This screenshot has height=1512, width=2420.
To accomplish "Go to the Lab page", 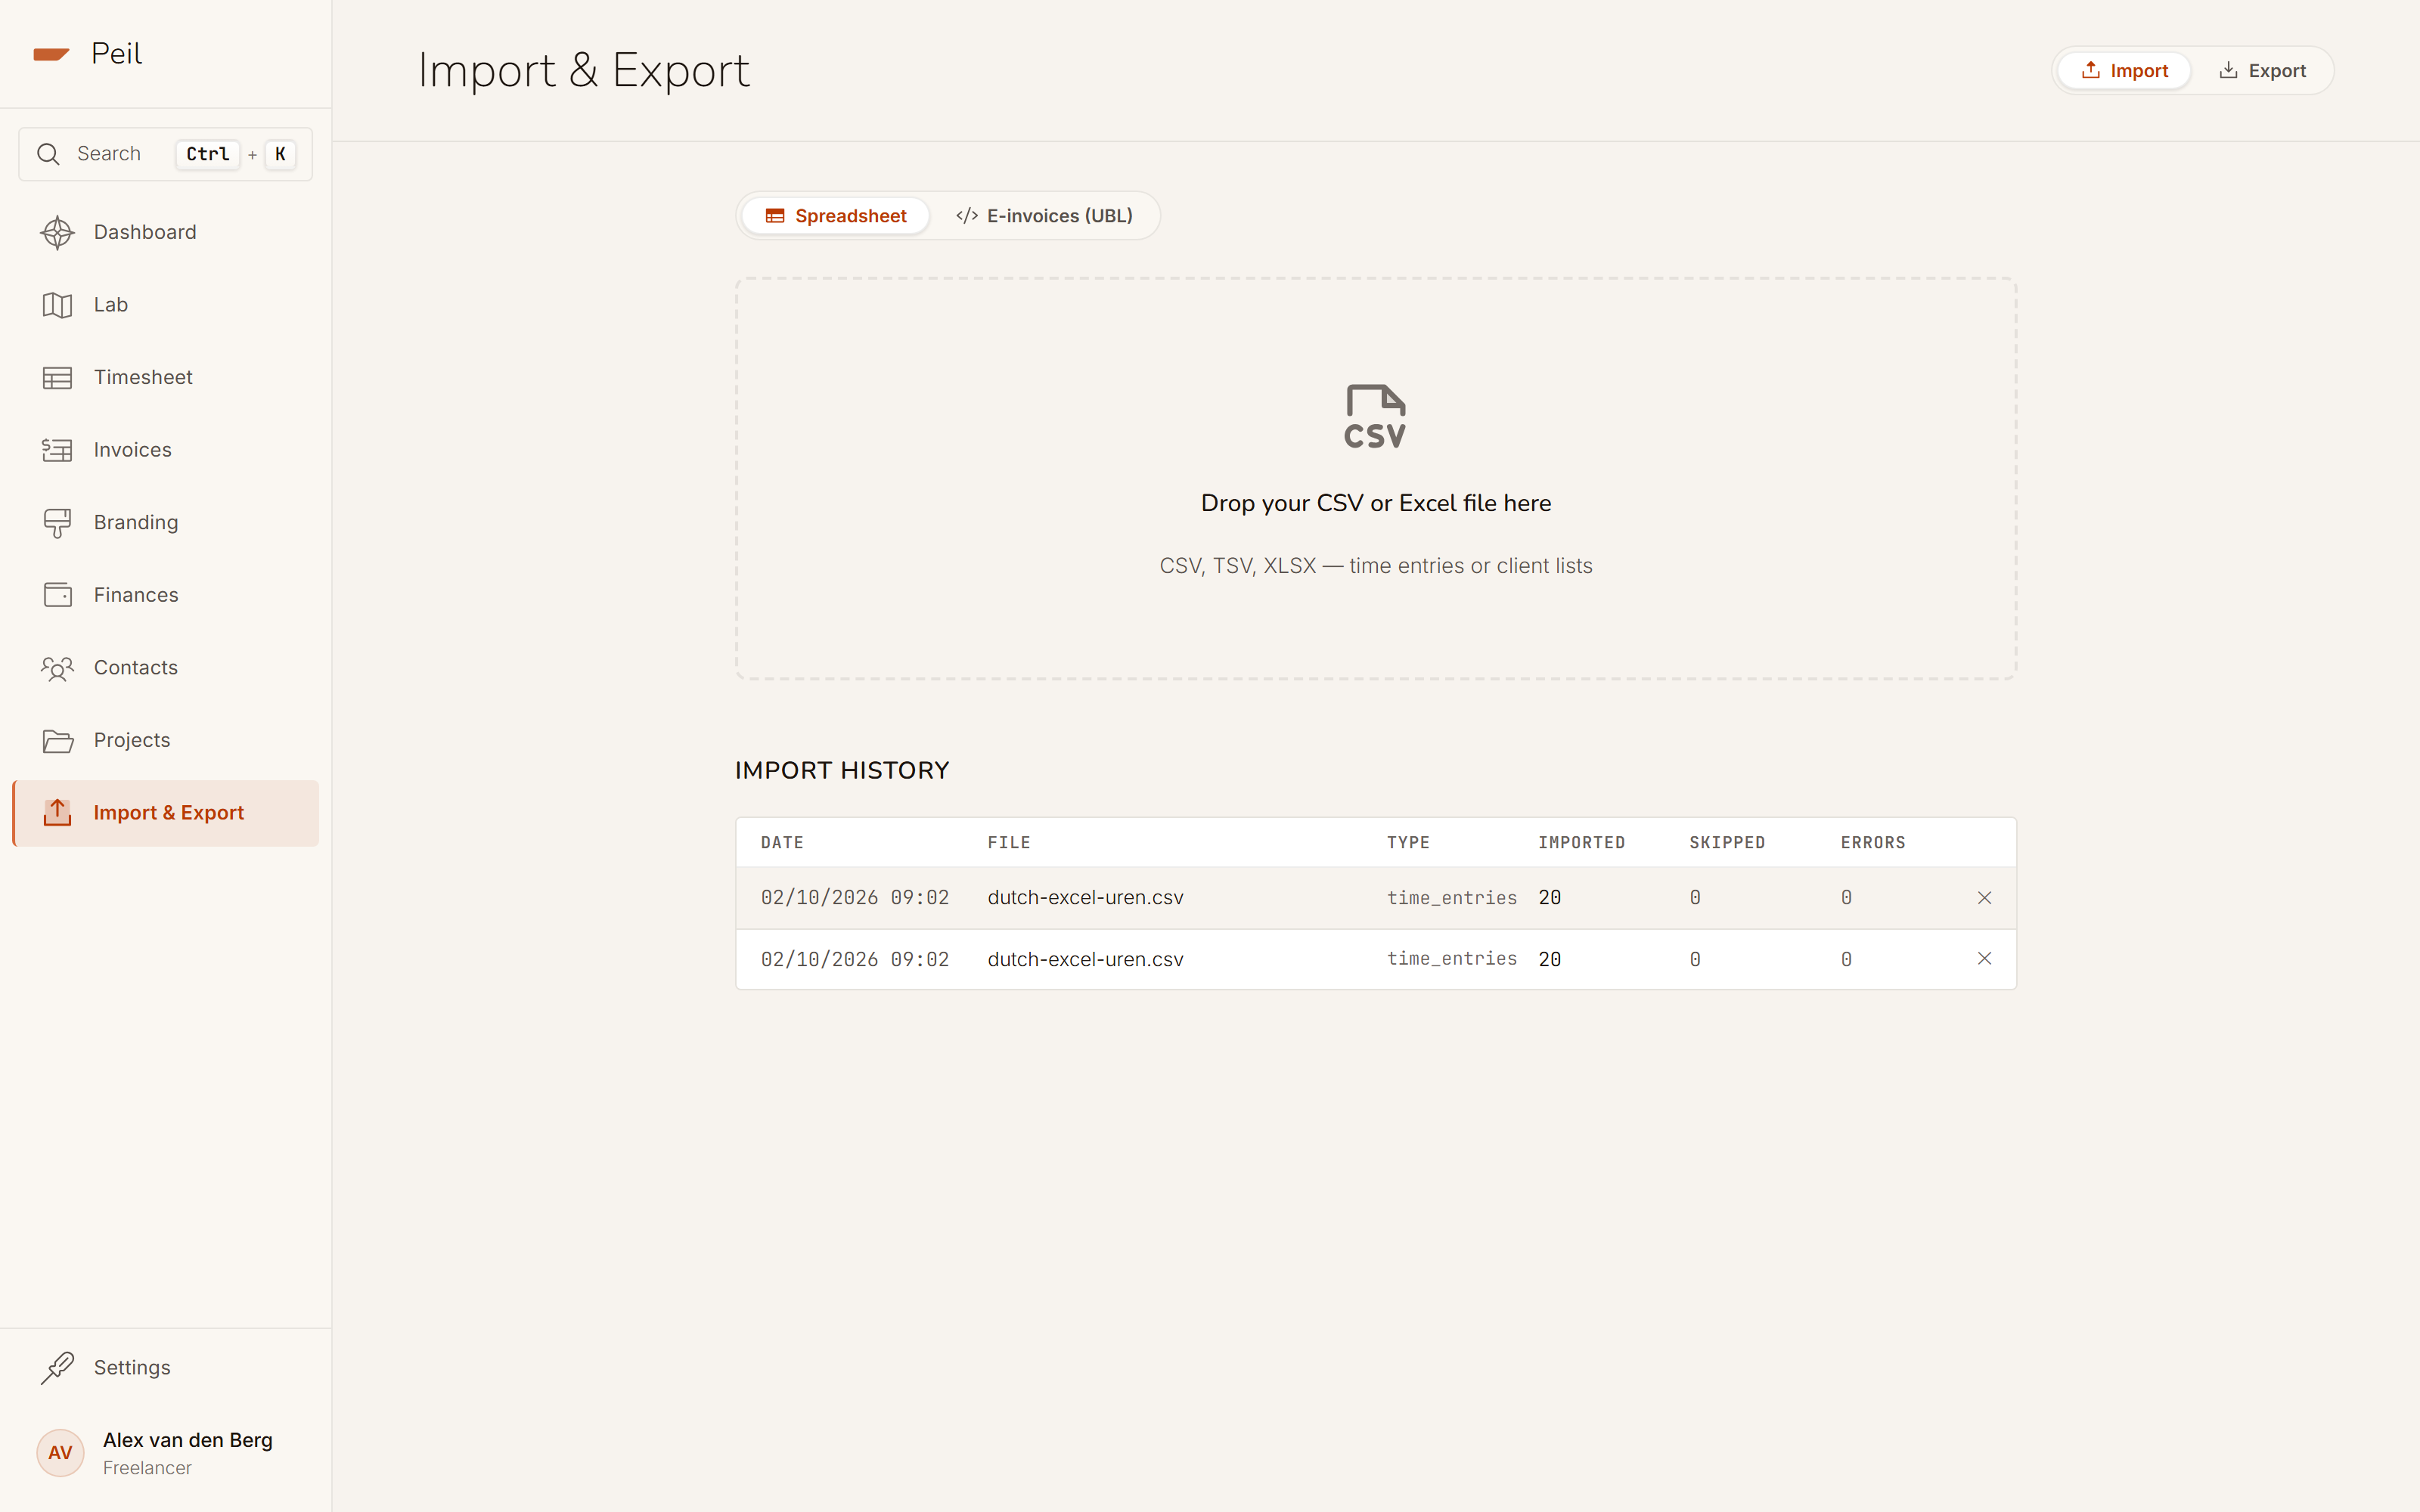I will 166,305.
